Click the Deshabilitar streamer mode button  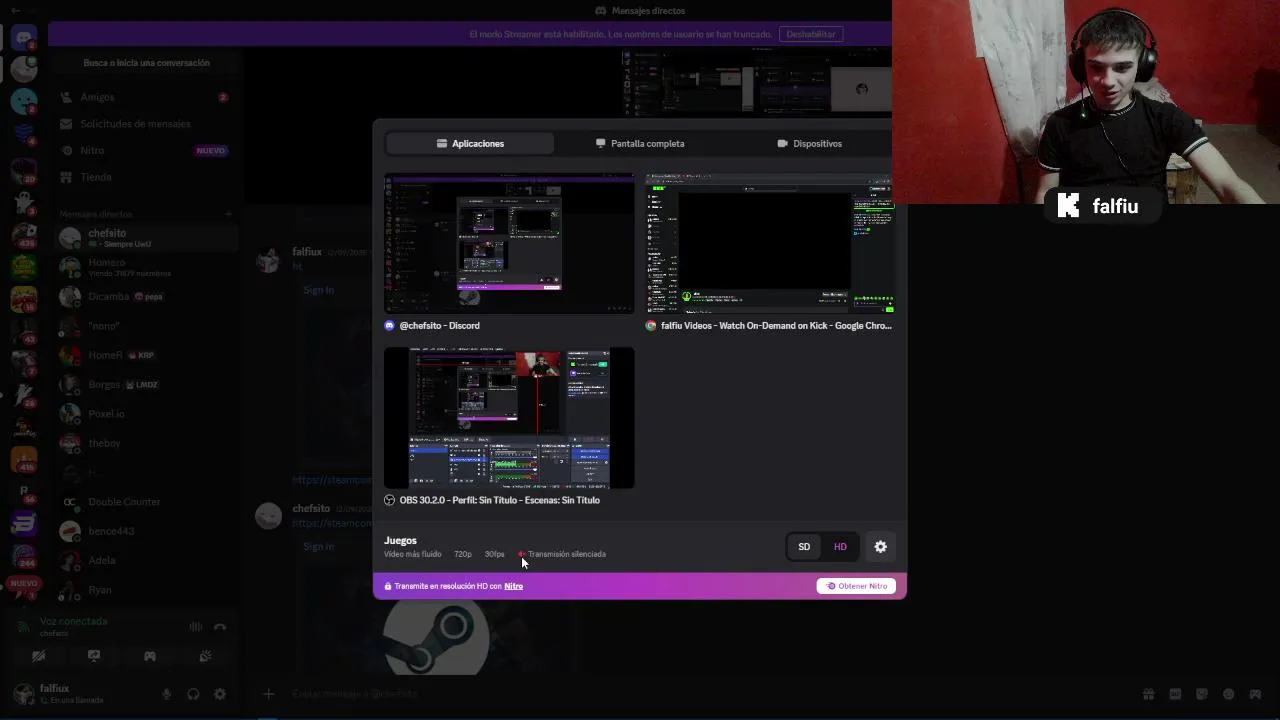pyautogui.click(x=810, y=34)
